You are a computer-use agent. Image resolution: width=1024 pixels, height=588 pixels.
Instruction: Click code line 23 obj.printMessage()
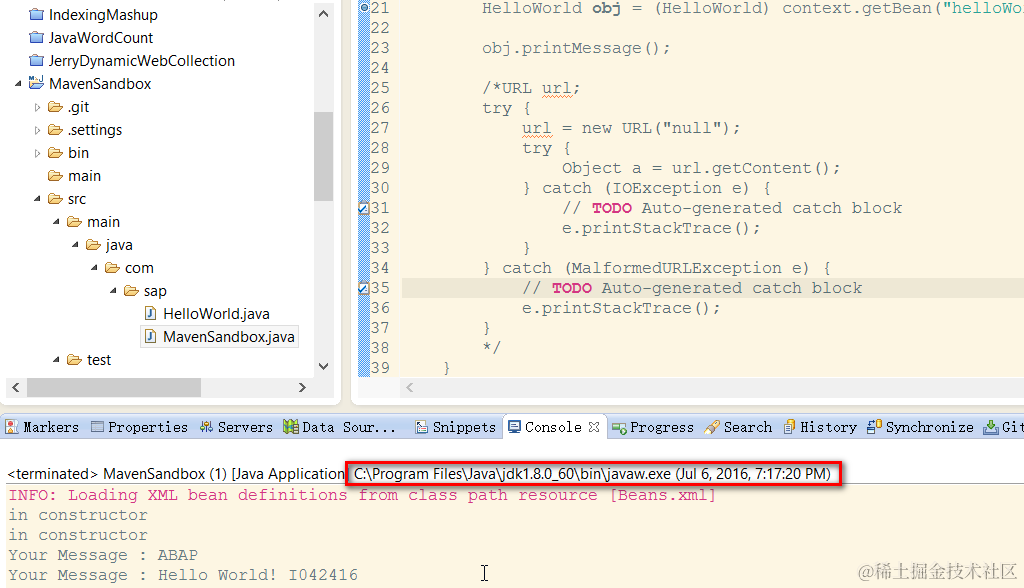tap(576, 48)
